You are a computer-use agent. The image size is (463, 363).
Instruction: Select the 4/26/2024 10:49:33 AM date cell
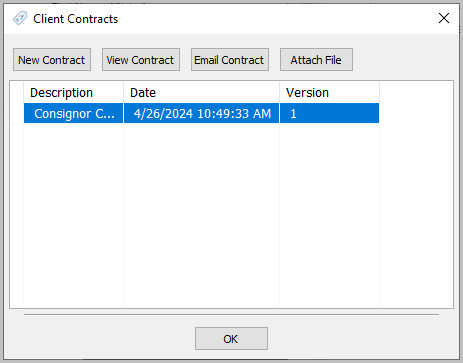click(201, 113)
